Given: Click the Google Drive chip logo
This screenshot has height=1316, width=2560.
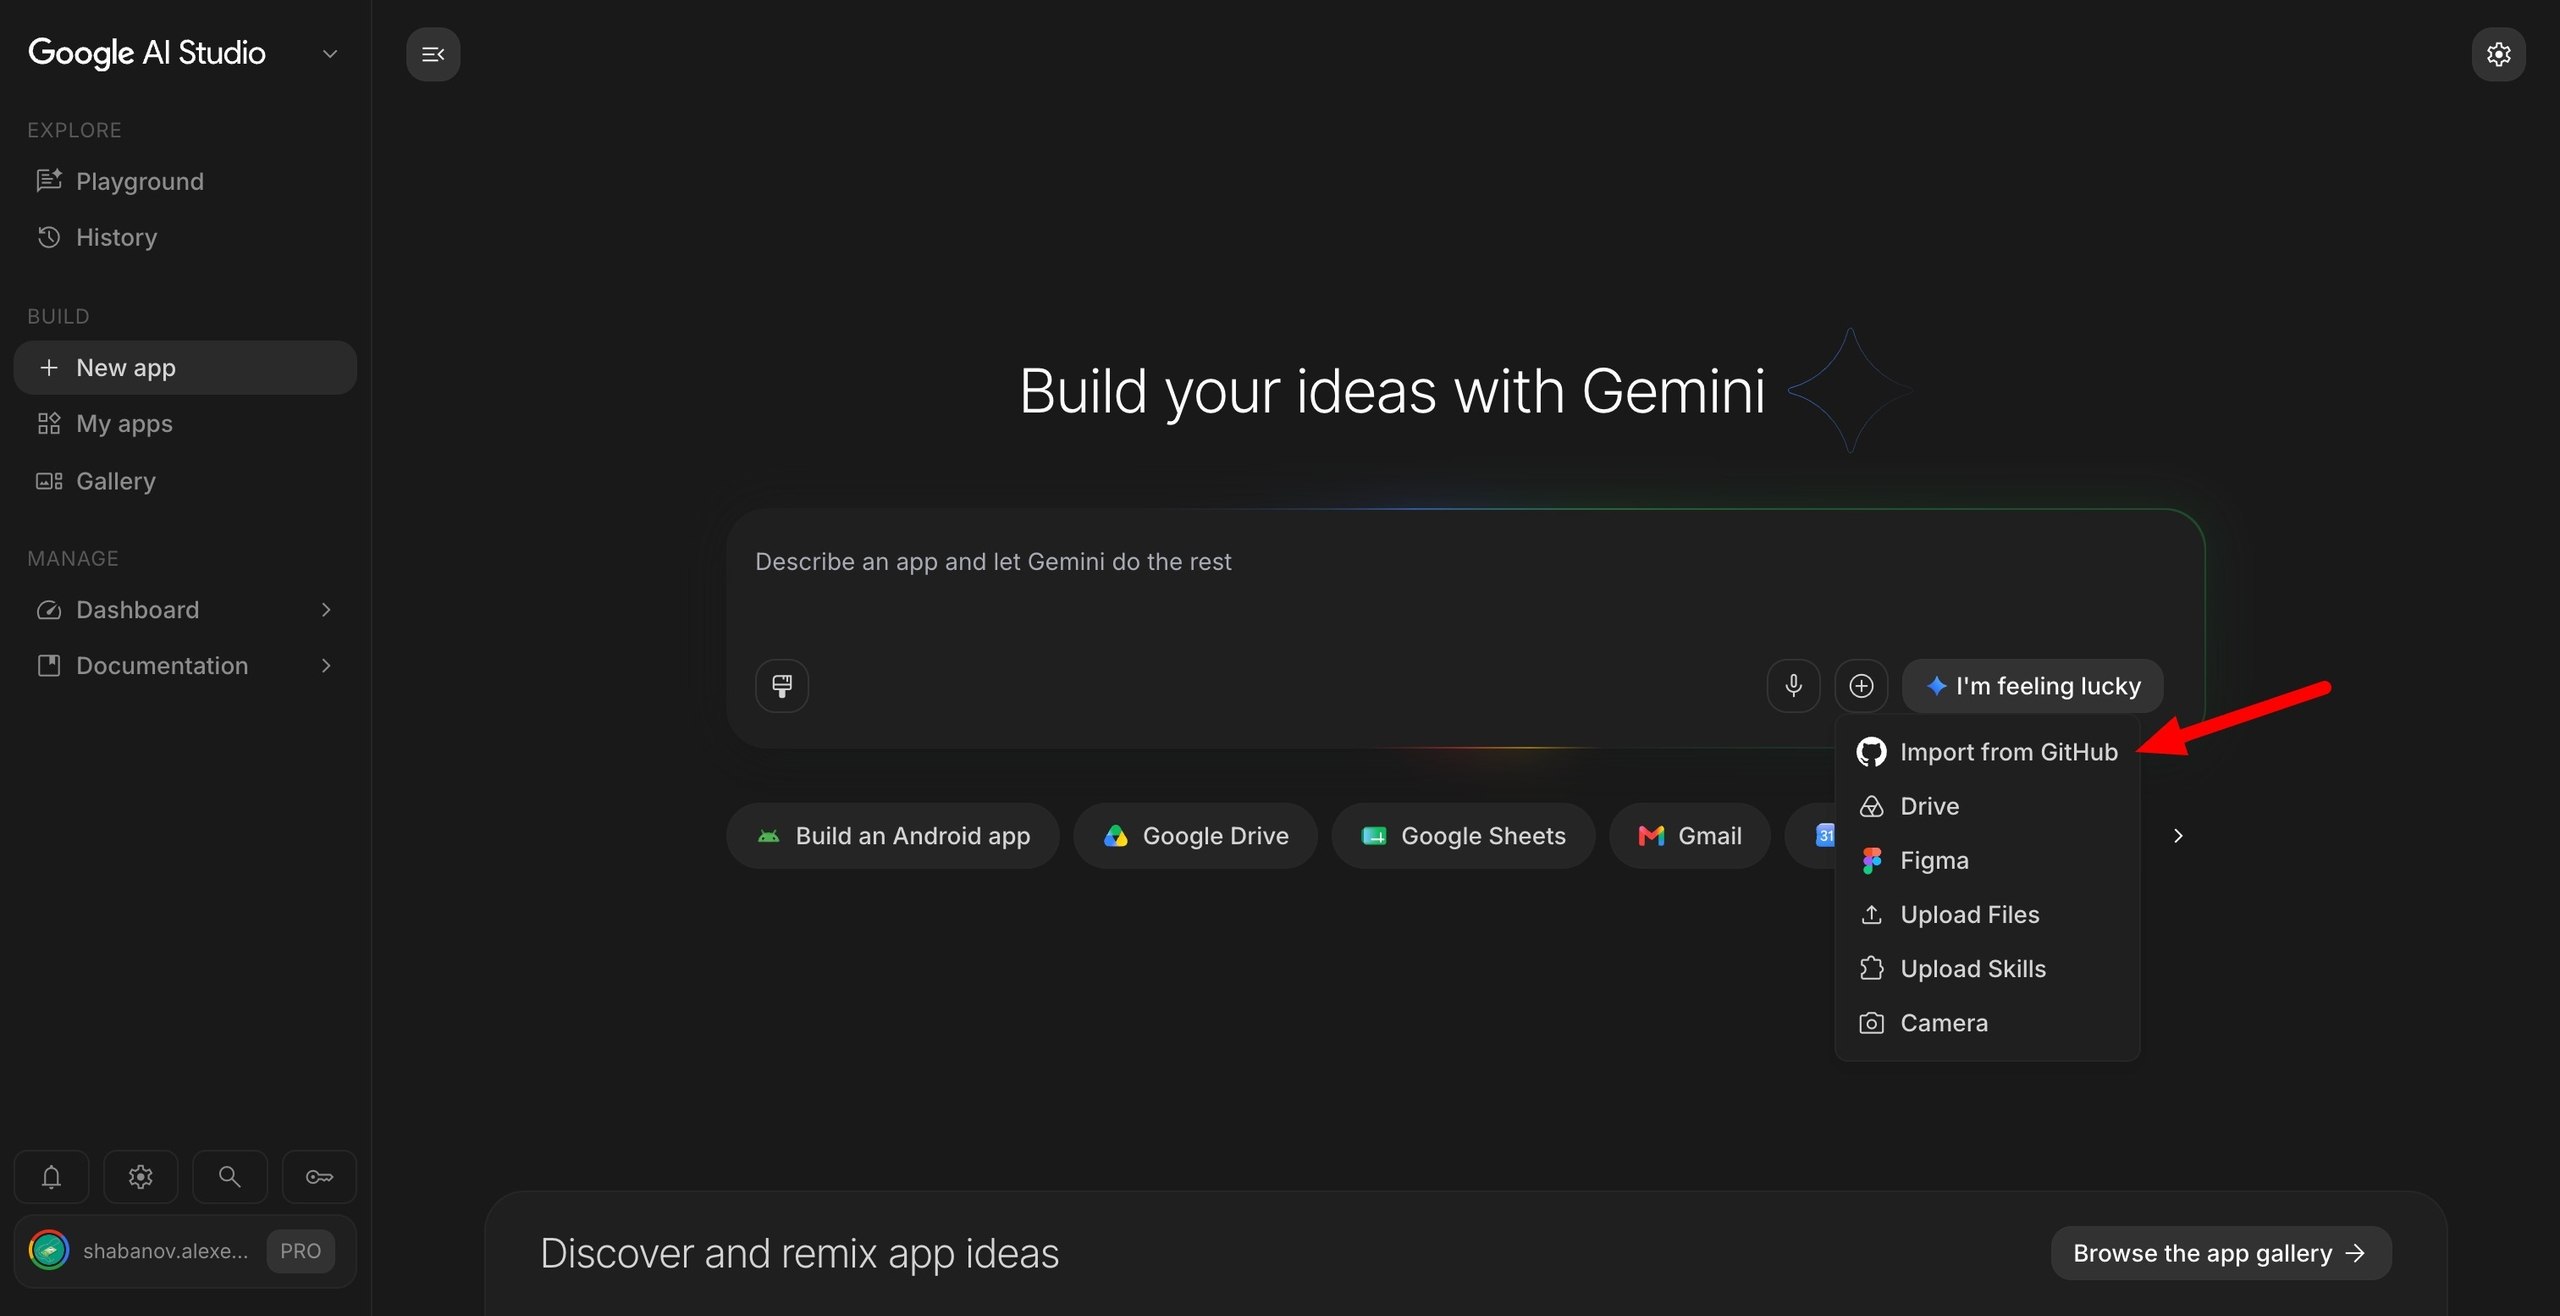Looking at the screenshot, I should point(1115,836).
